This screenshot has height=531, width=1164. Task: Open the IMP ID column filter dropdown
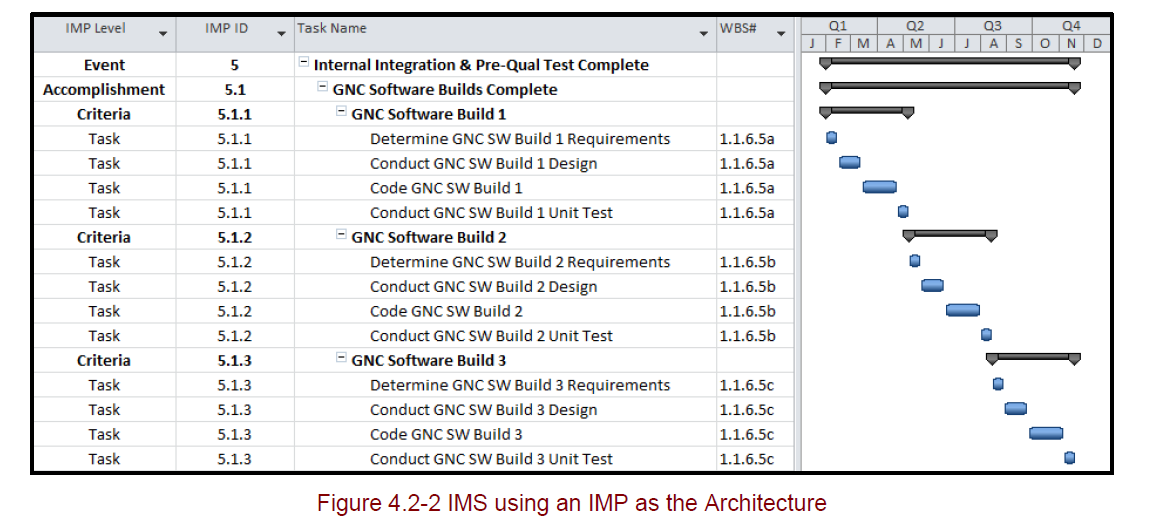pos(281,33)
